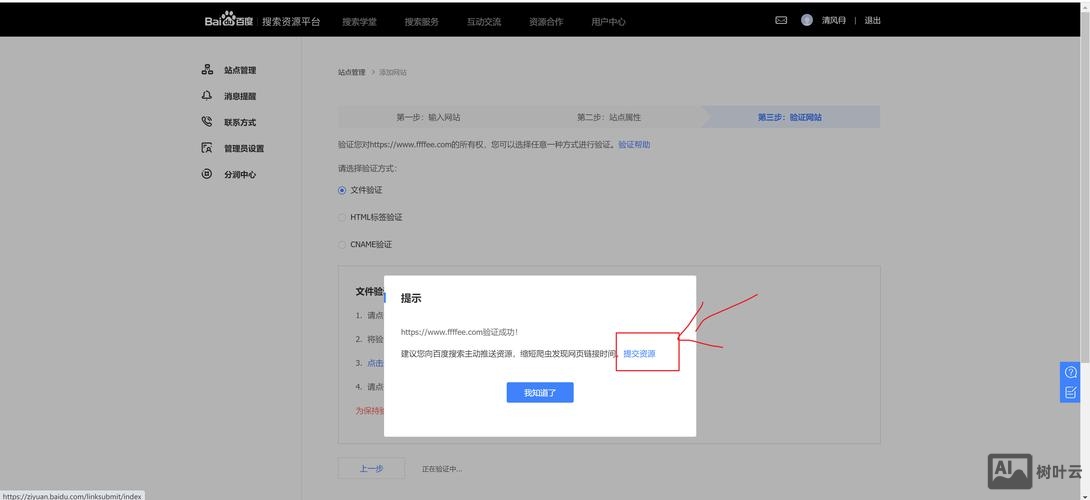Screen dimensions: 1090x500
Task: Click 站点管理 breadcrumb link
Action: (352, 72)
